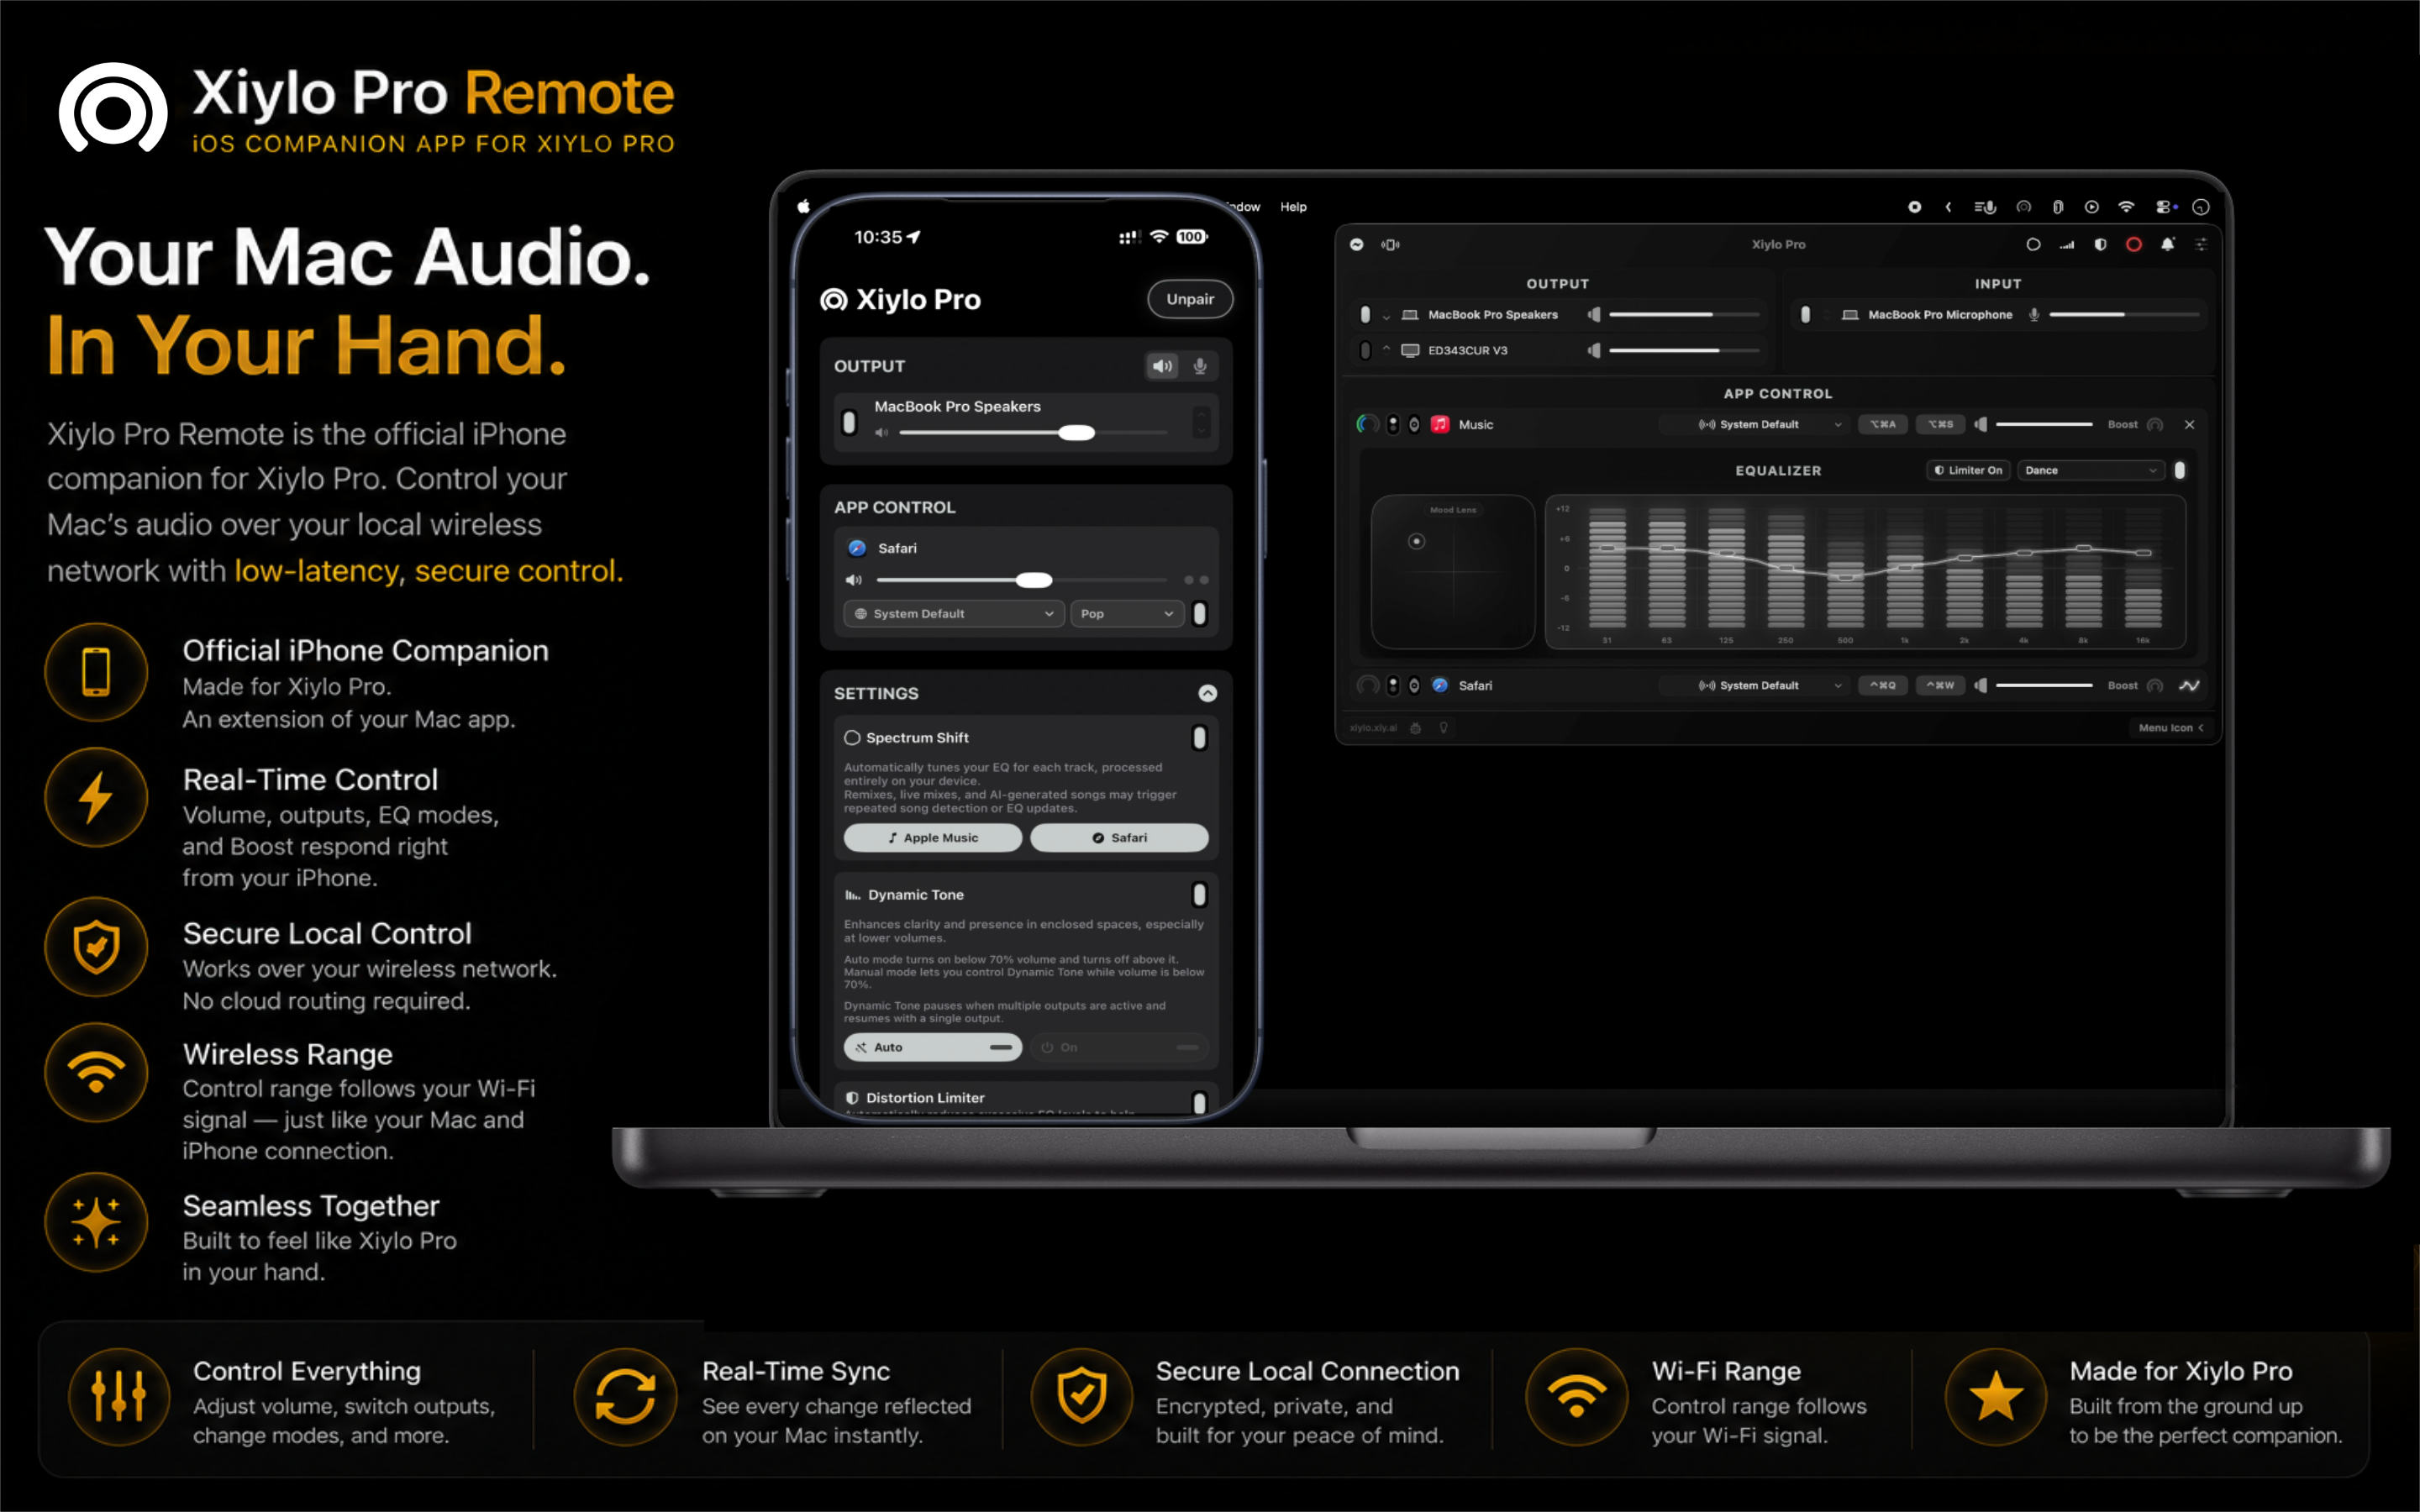Select the speaker output tab on phone
Image resolution: width=2420 pixels, height=1512 pixels.
[x=1162, y=366]
